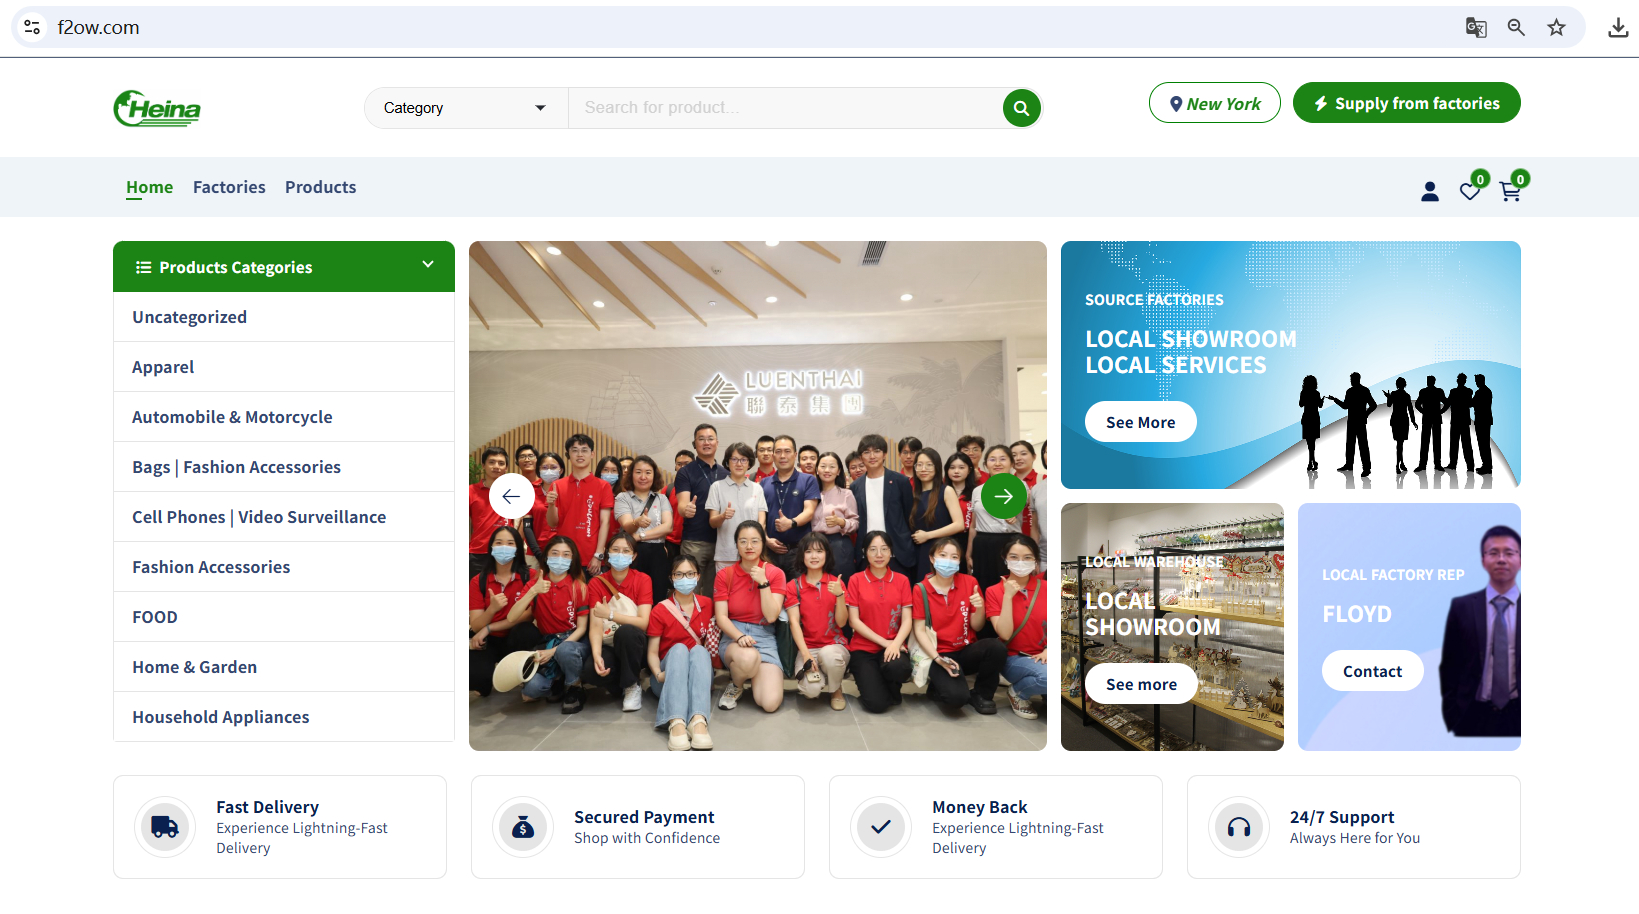This screenshot has width=1639, height=914.
Task: Go to previous slide with left arrow
Action: point(511,496)
